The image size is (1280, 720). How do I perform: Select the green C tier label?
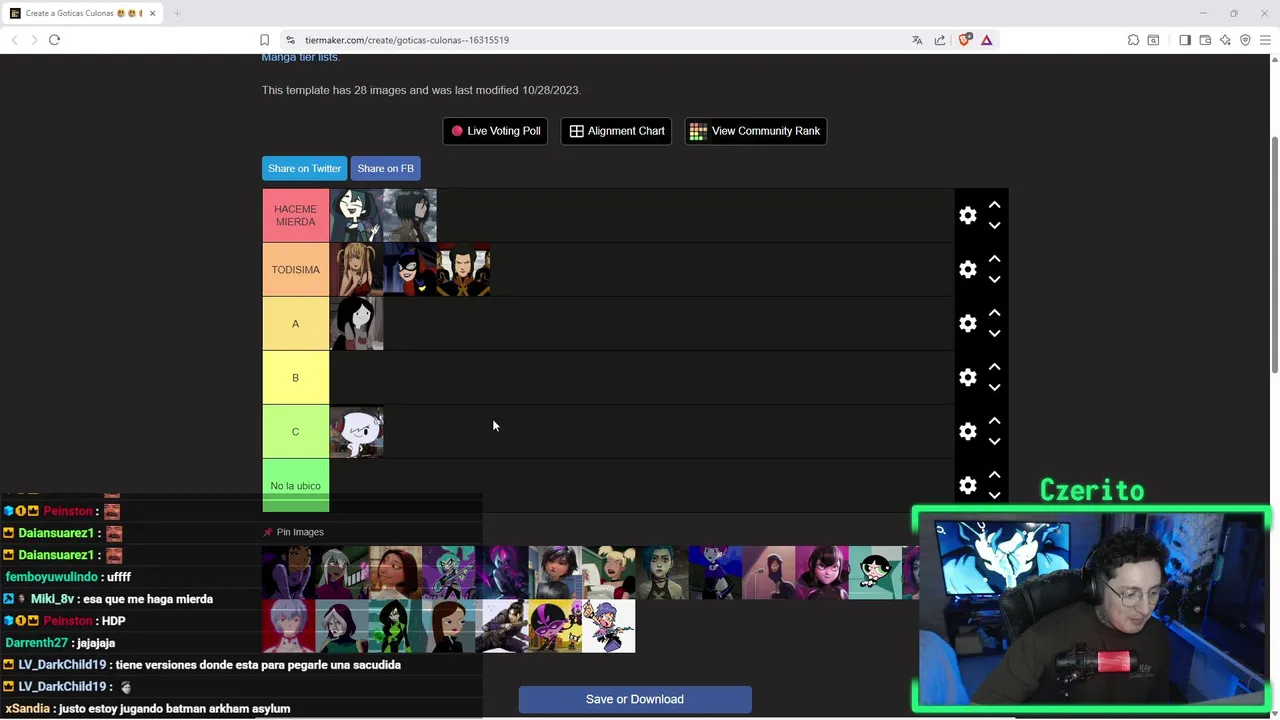pos(295,431)
